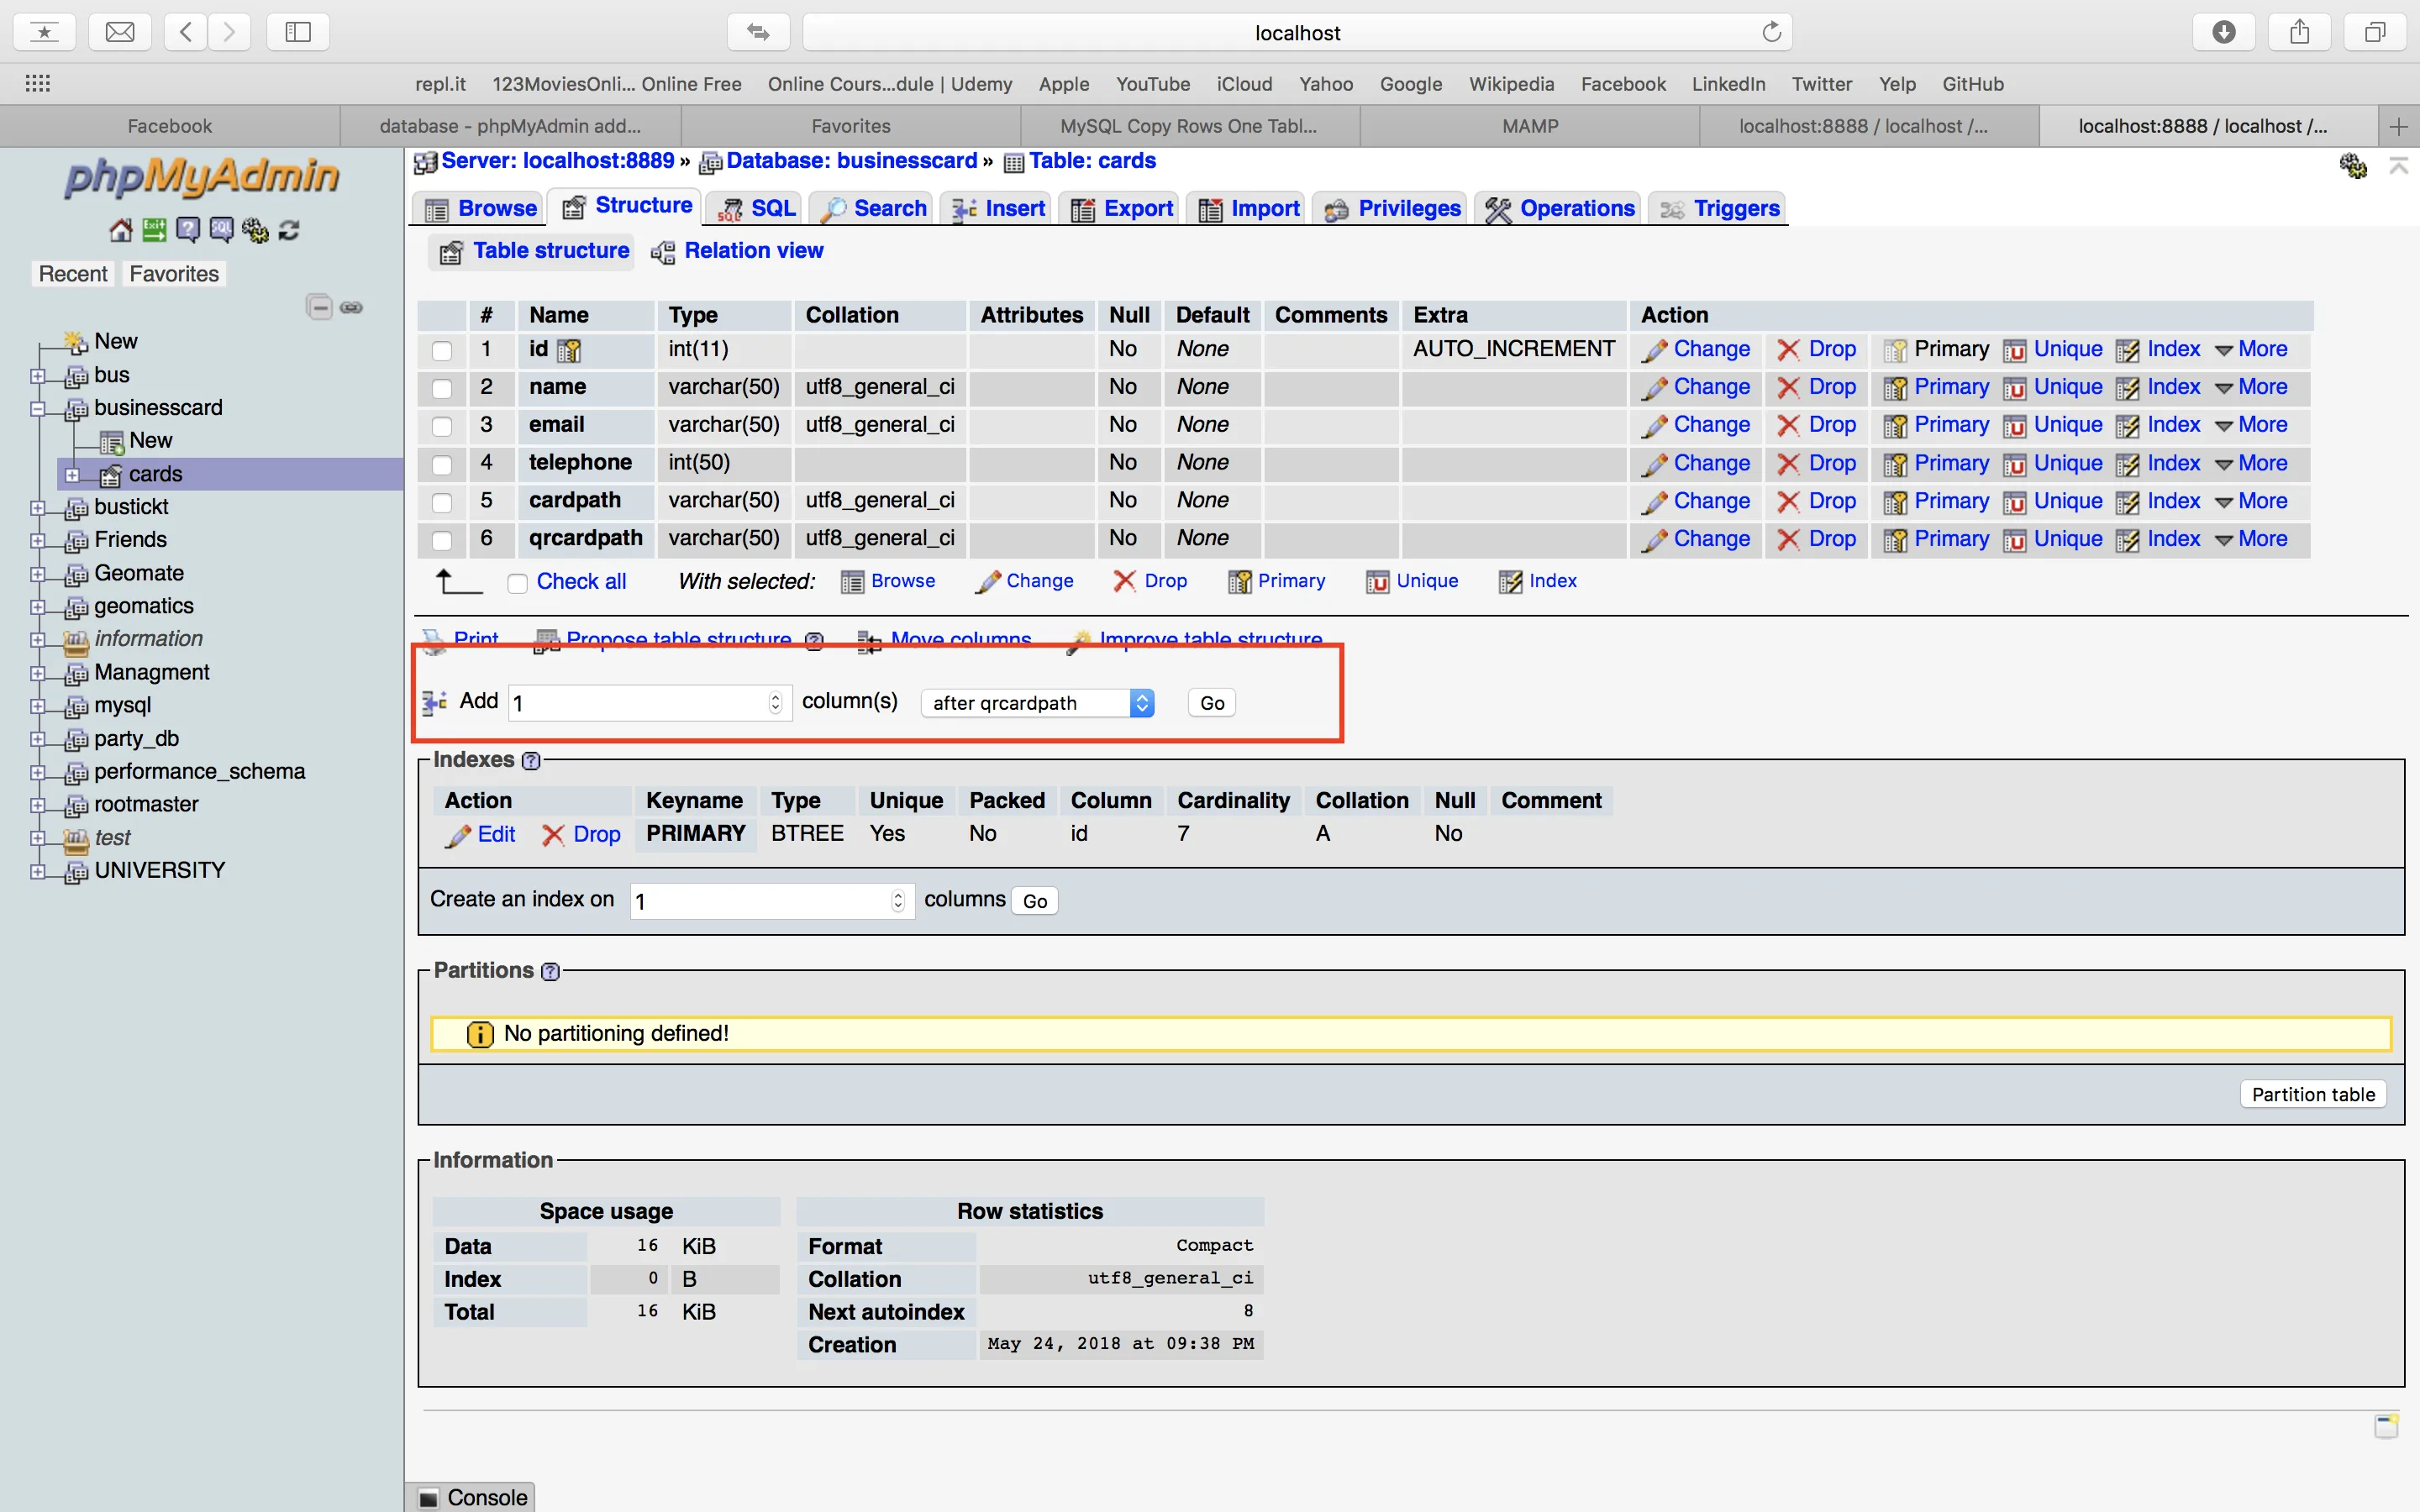Tick the telephone column row checkbox

[441, 464]
